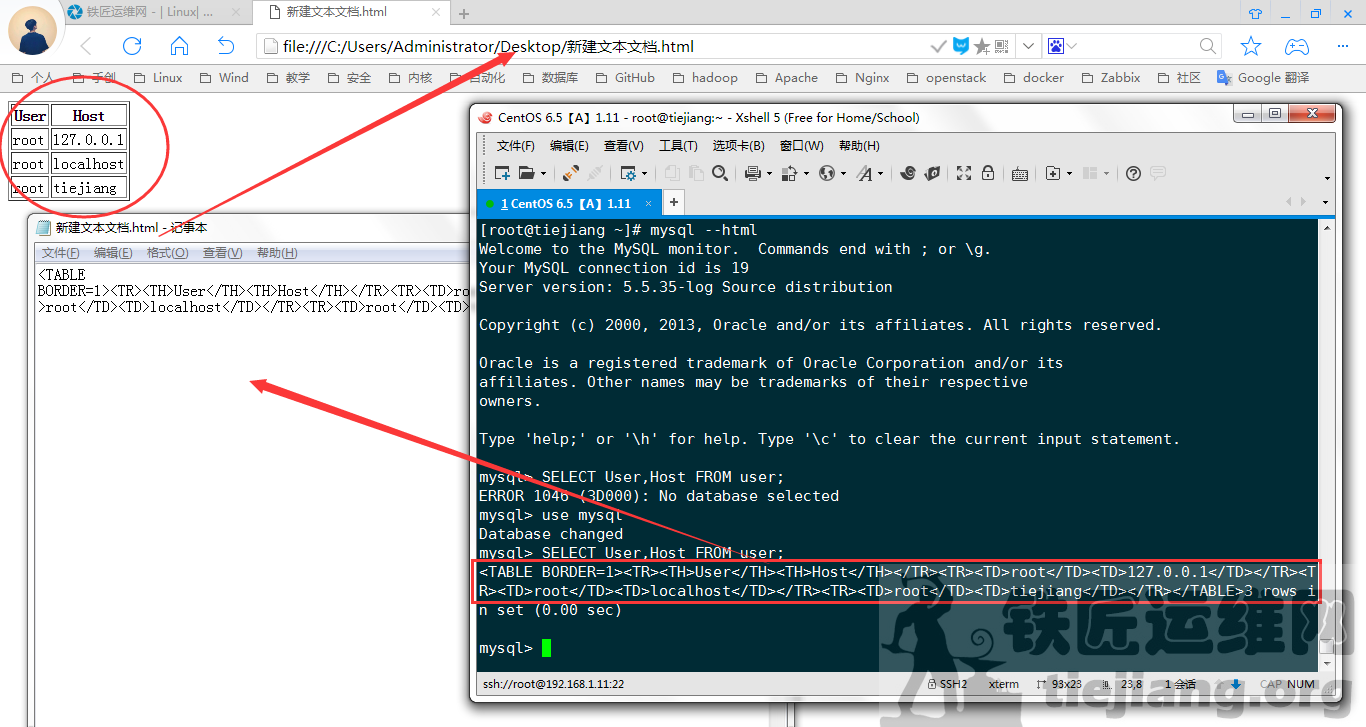Click the browser refresh icon

click(x=132, y=46)
